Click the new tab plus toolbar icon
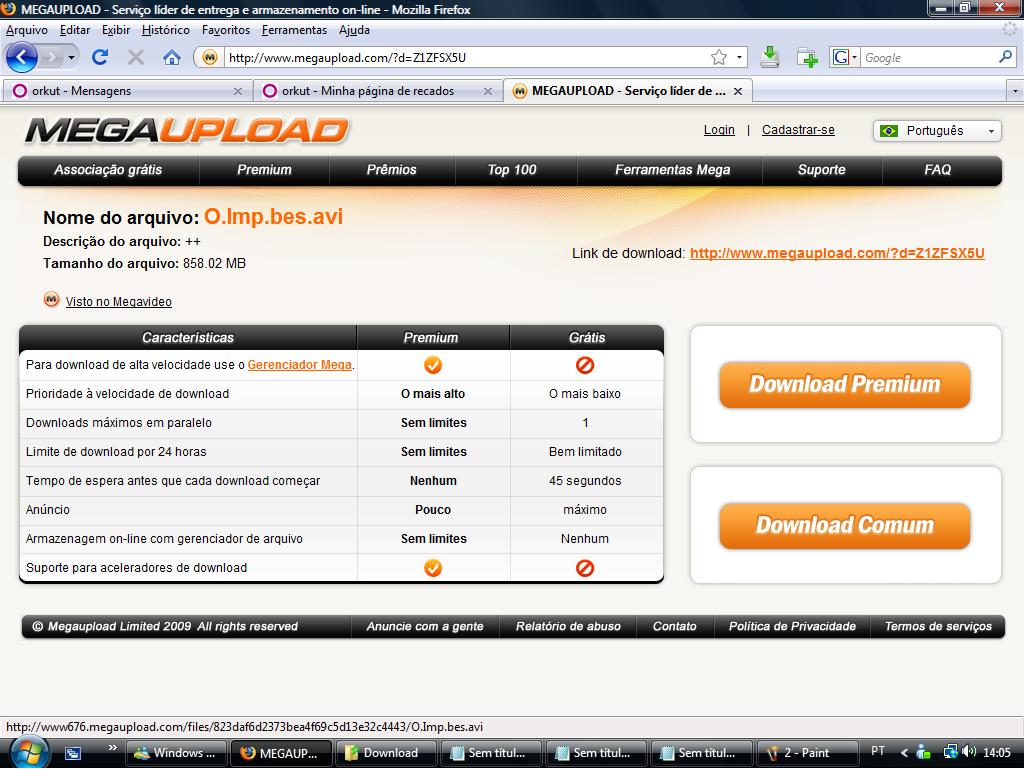 807,58
